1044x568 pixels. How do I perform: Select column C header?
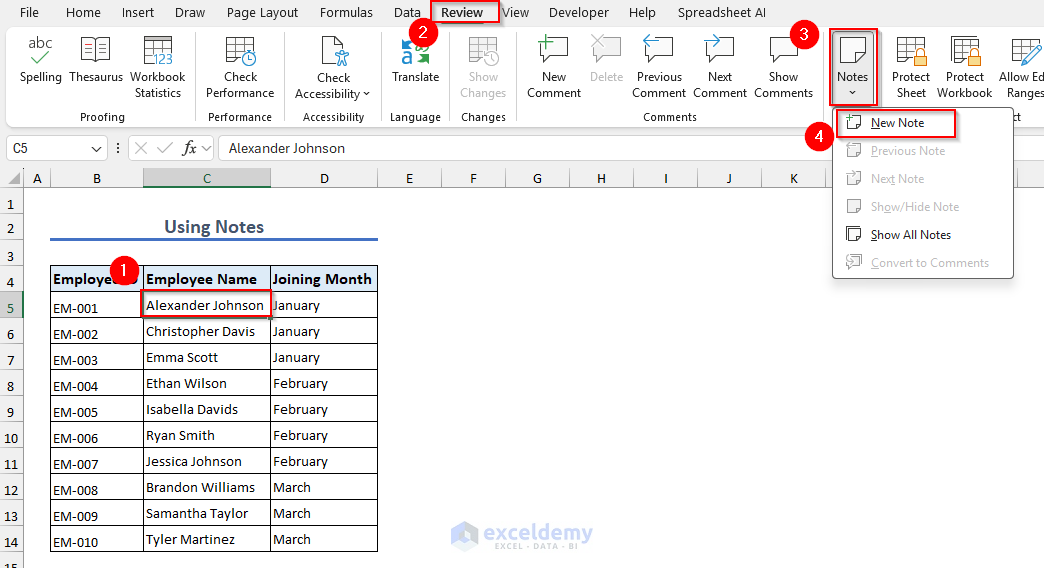pos(207,178)
